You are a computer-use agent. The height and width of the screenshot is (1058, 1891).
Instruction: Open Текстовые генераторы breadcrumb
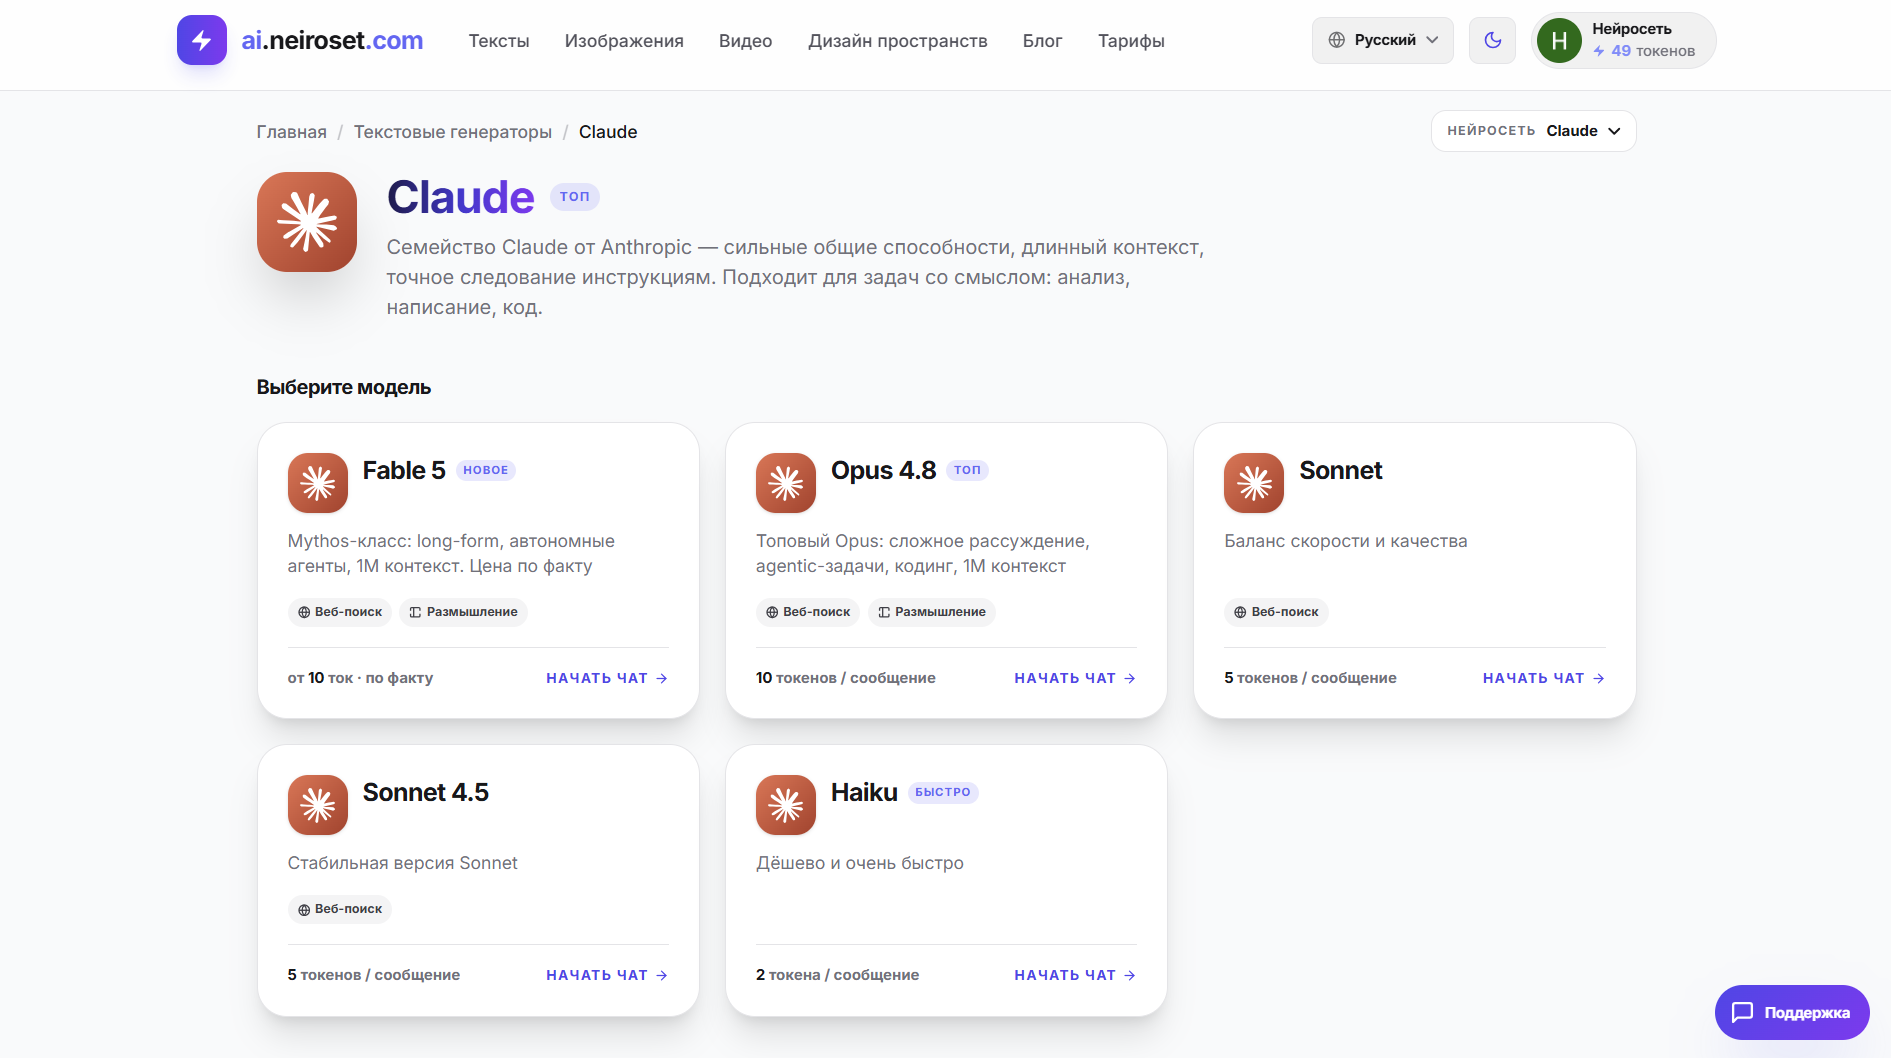pos(453,132)
